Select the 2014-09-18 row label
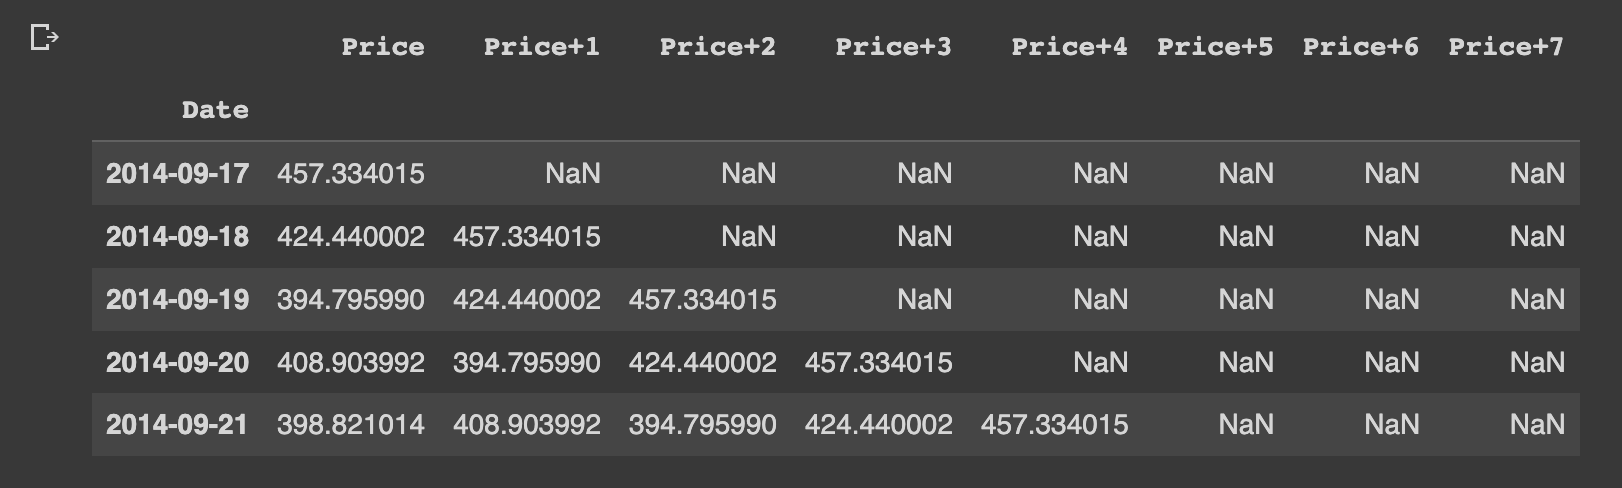 tap(177, 237)
